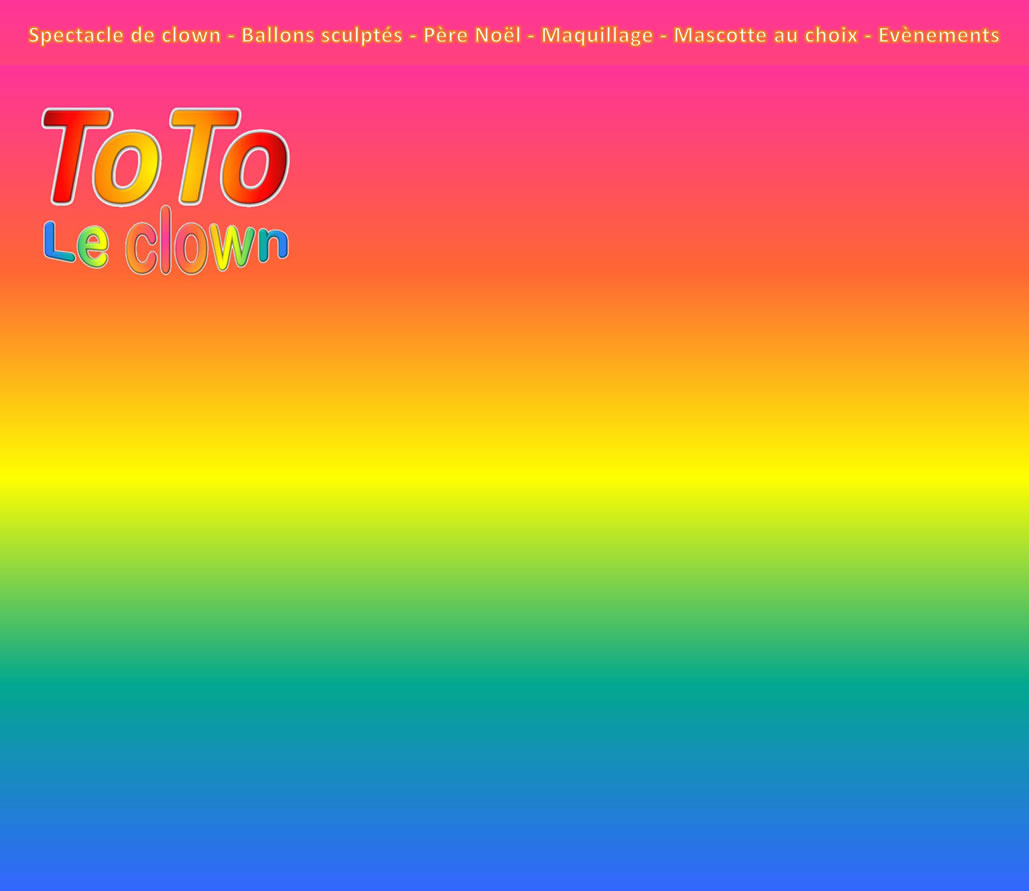Select 'Père Noël' in the top banner
Image resolution: width=1029 pixels, height=891 pixels.
point(472,36)
